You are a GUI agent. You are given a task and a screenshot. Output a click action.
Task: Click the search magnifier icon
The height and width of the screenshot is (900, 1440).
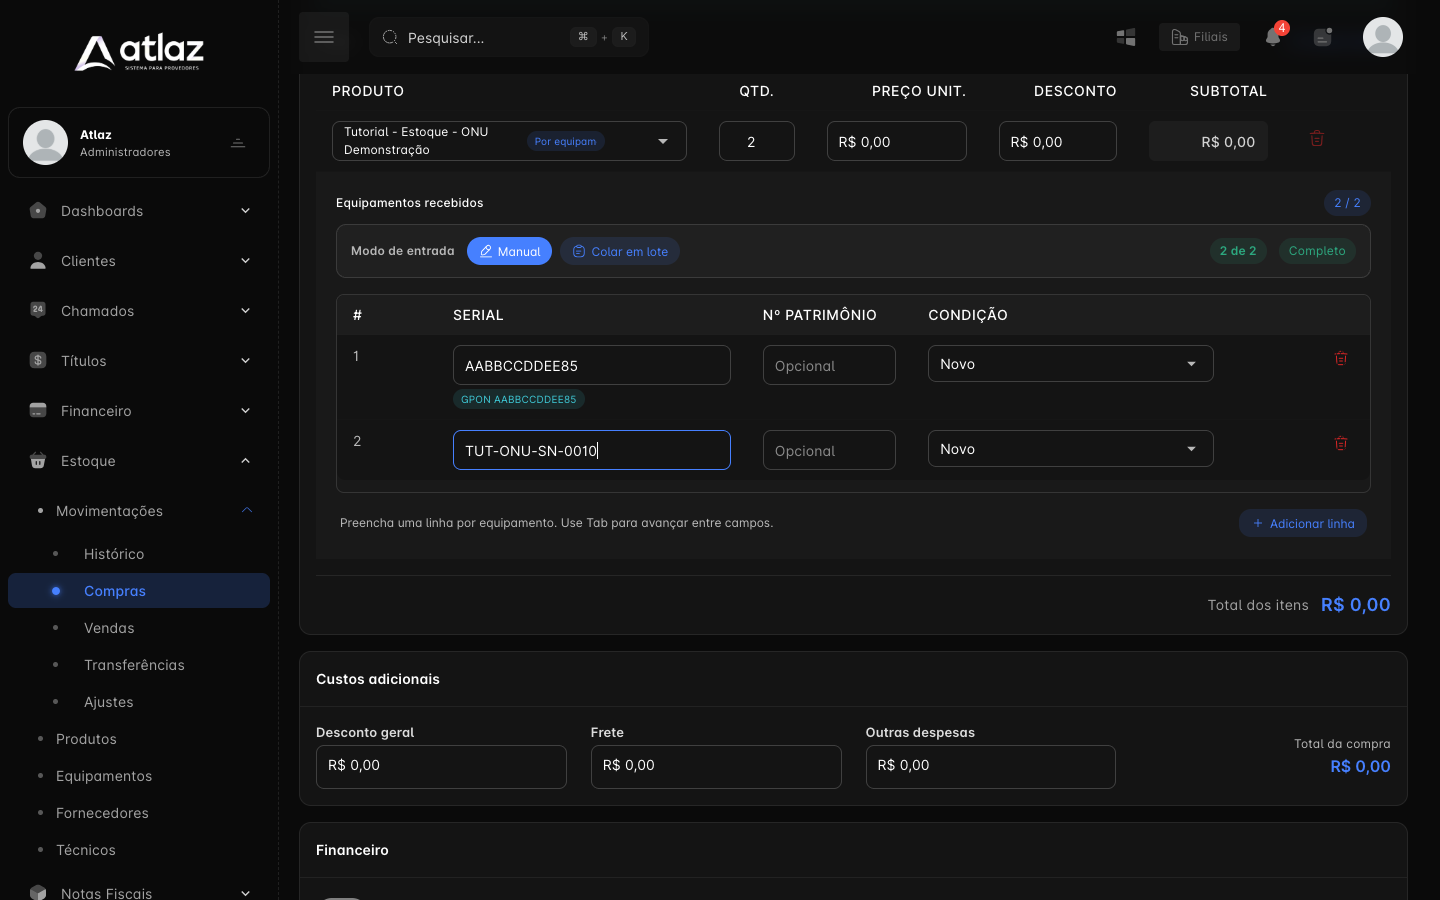click(390, 37)
